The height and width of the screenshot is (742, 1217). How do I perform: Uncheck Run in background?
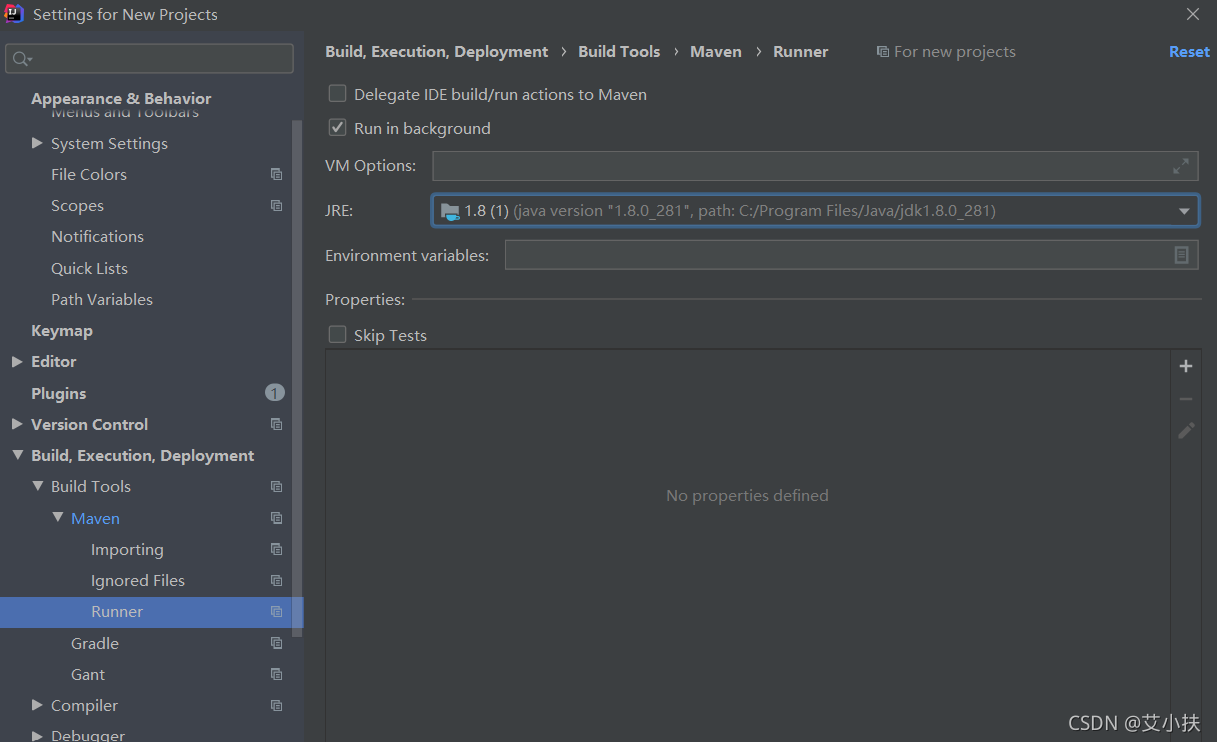click(338, 128)
